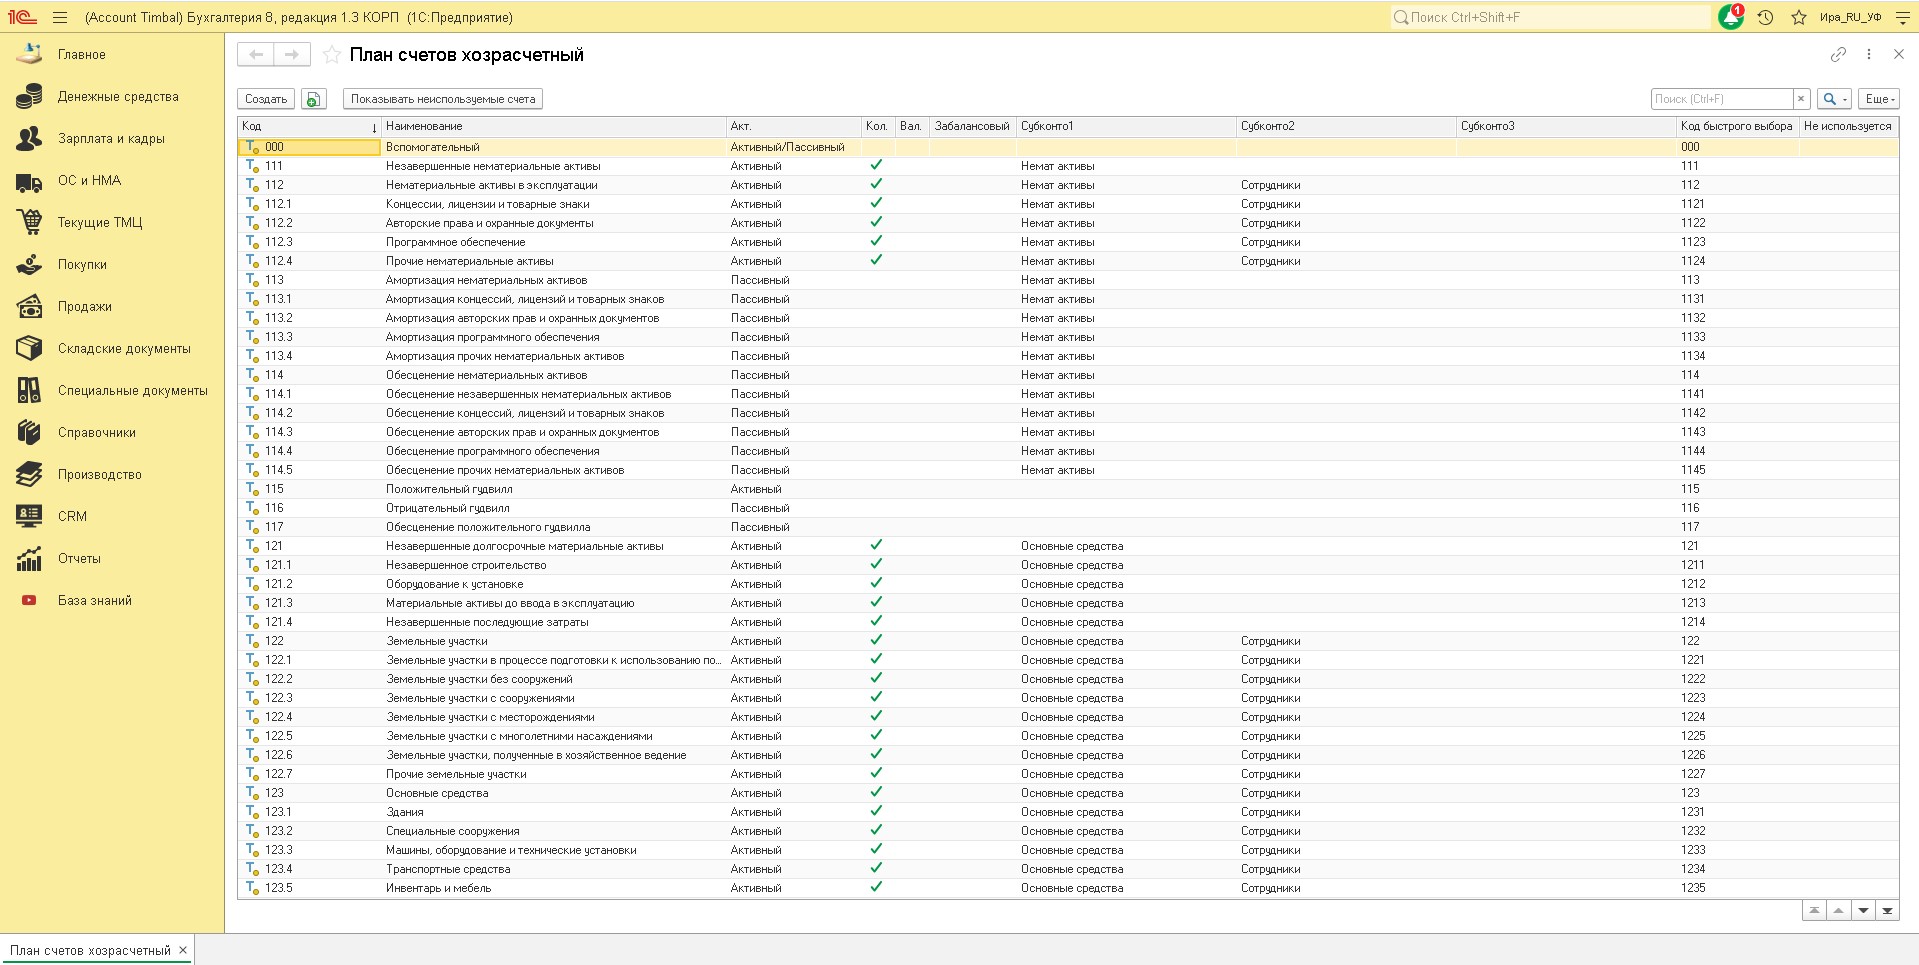The width and height of the screenshot is (1919, 965).
Task: Click the Создать button
Action: tap(266, 99)
